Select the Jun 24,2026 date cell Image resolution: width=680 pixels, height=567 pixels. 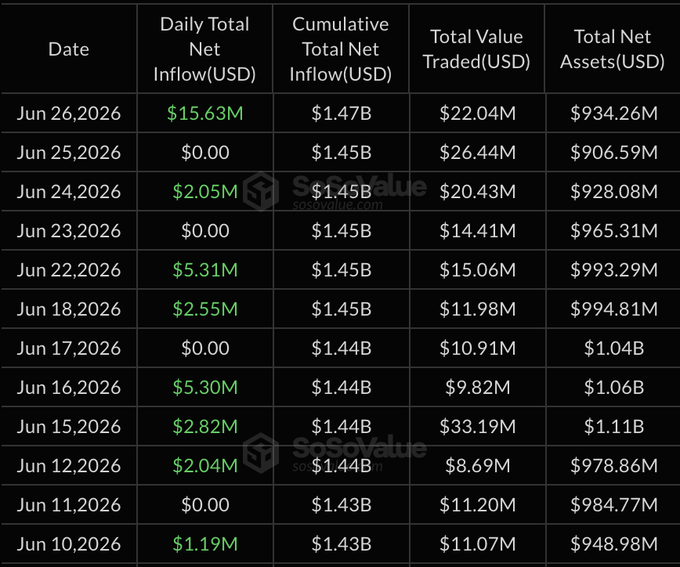69,191
